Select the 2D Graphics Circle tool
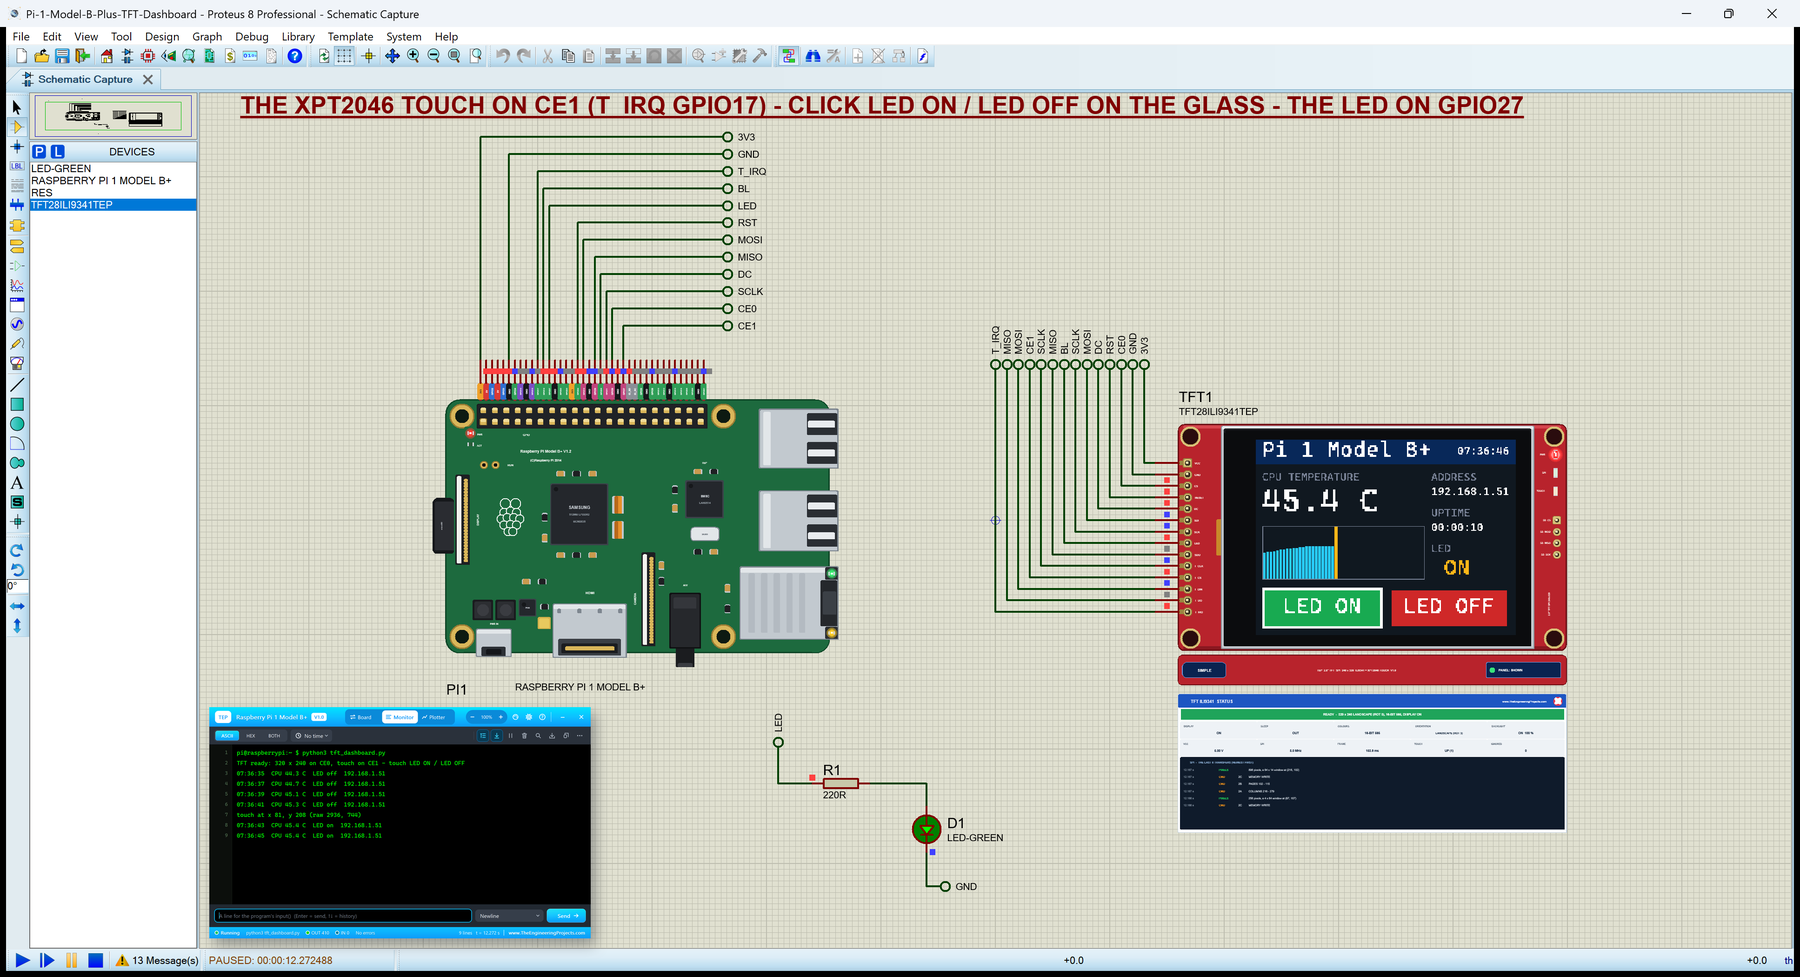This screenshot has width=1800, height=977. [16, 424]
